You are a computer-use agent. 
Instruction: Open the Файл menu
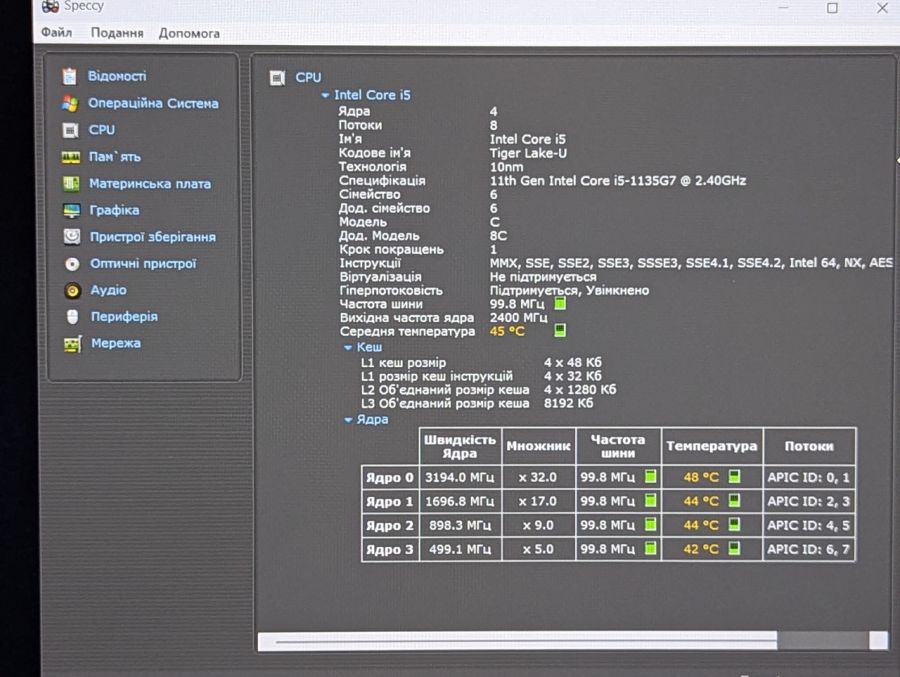(56, 33)
